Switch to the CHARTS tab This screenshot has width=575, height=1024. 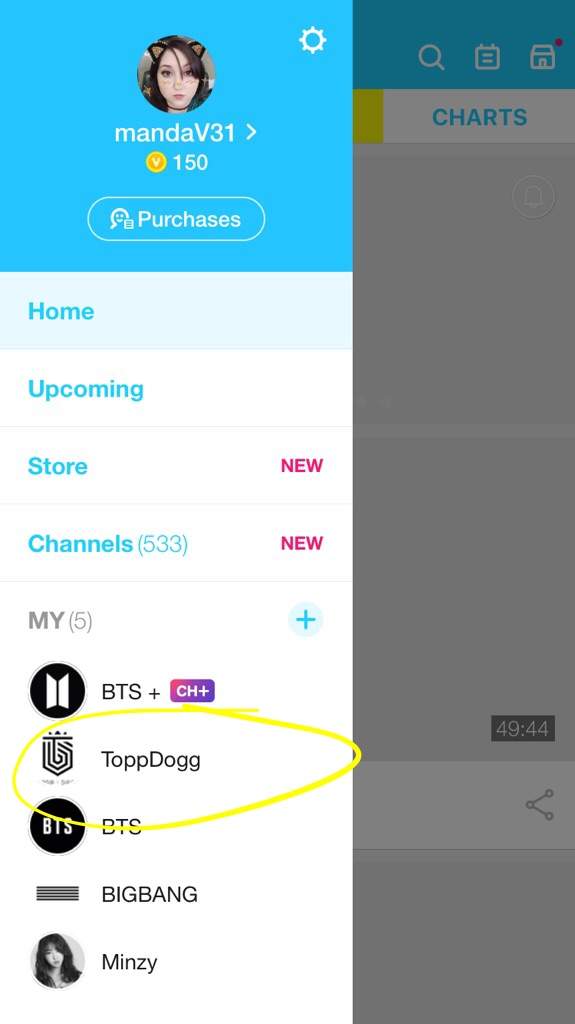coord(479,117)
